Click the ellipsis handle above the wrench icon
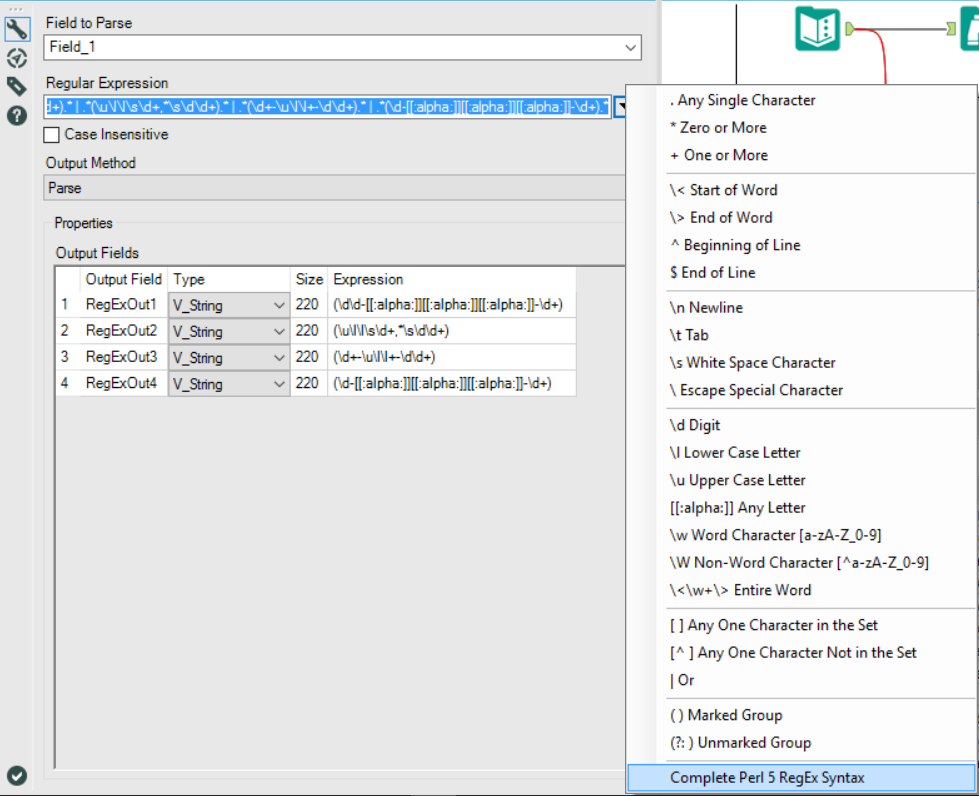The height and width of the screenshot is (796, 979). [x=16, y=8]
